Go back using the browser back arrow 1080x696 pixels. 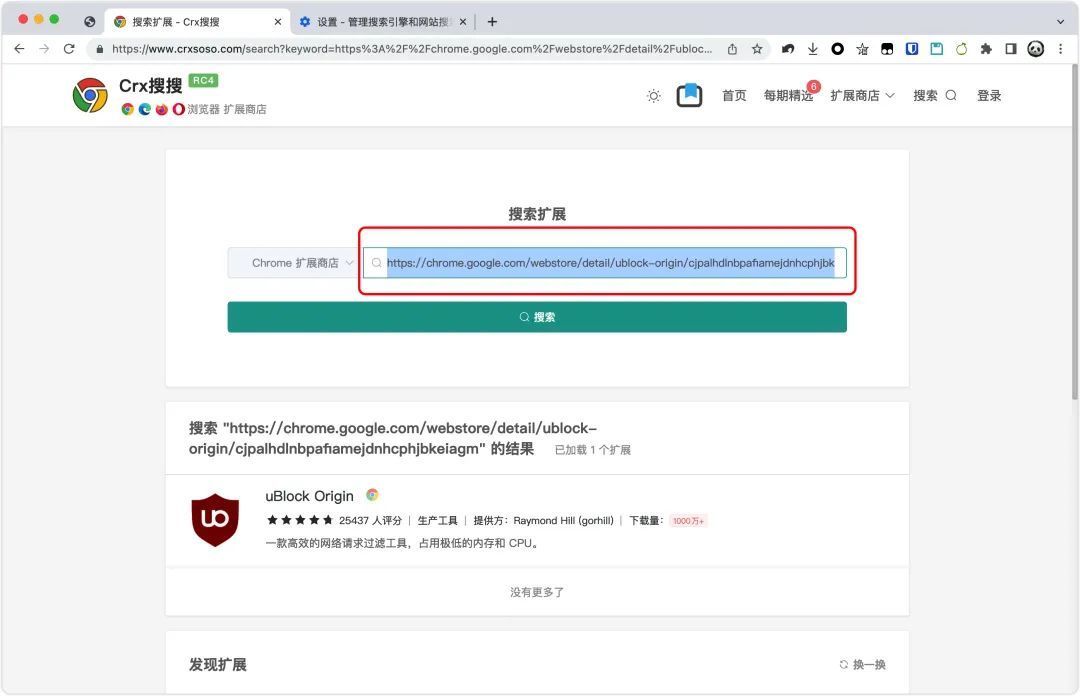[x=19, y=49]
